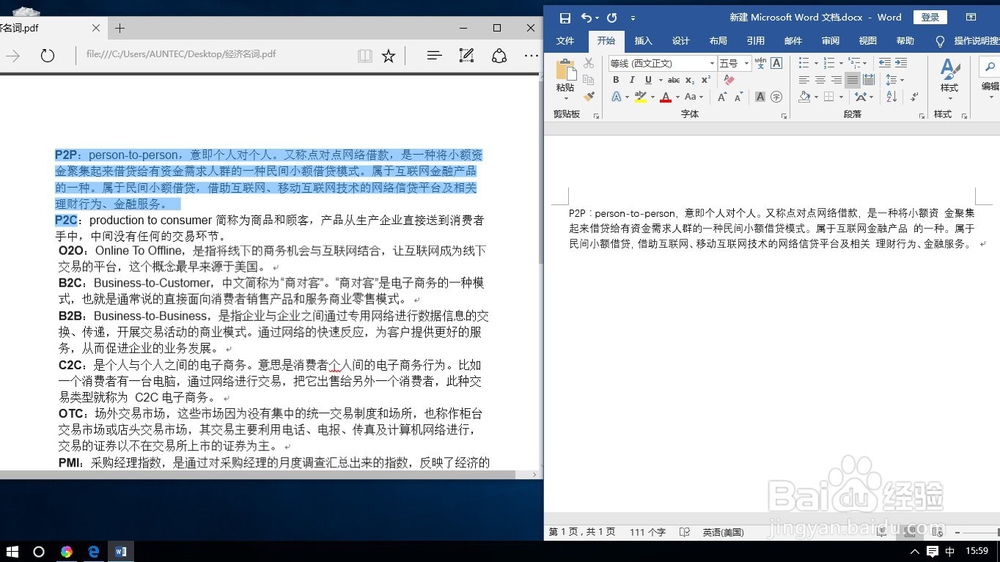Save the Word document with the disk icon

564,18
